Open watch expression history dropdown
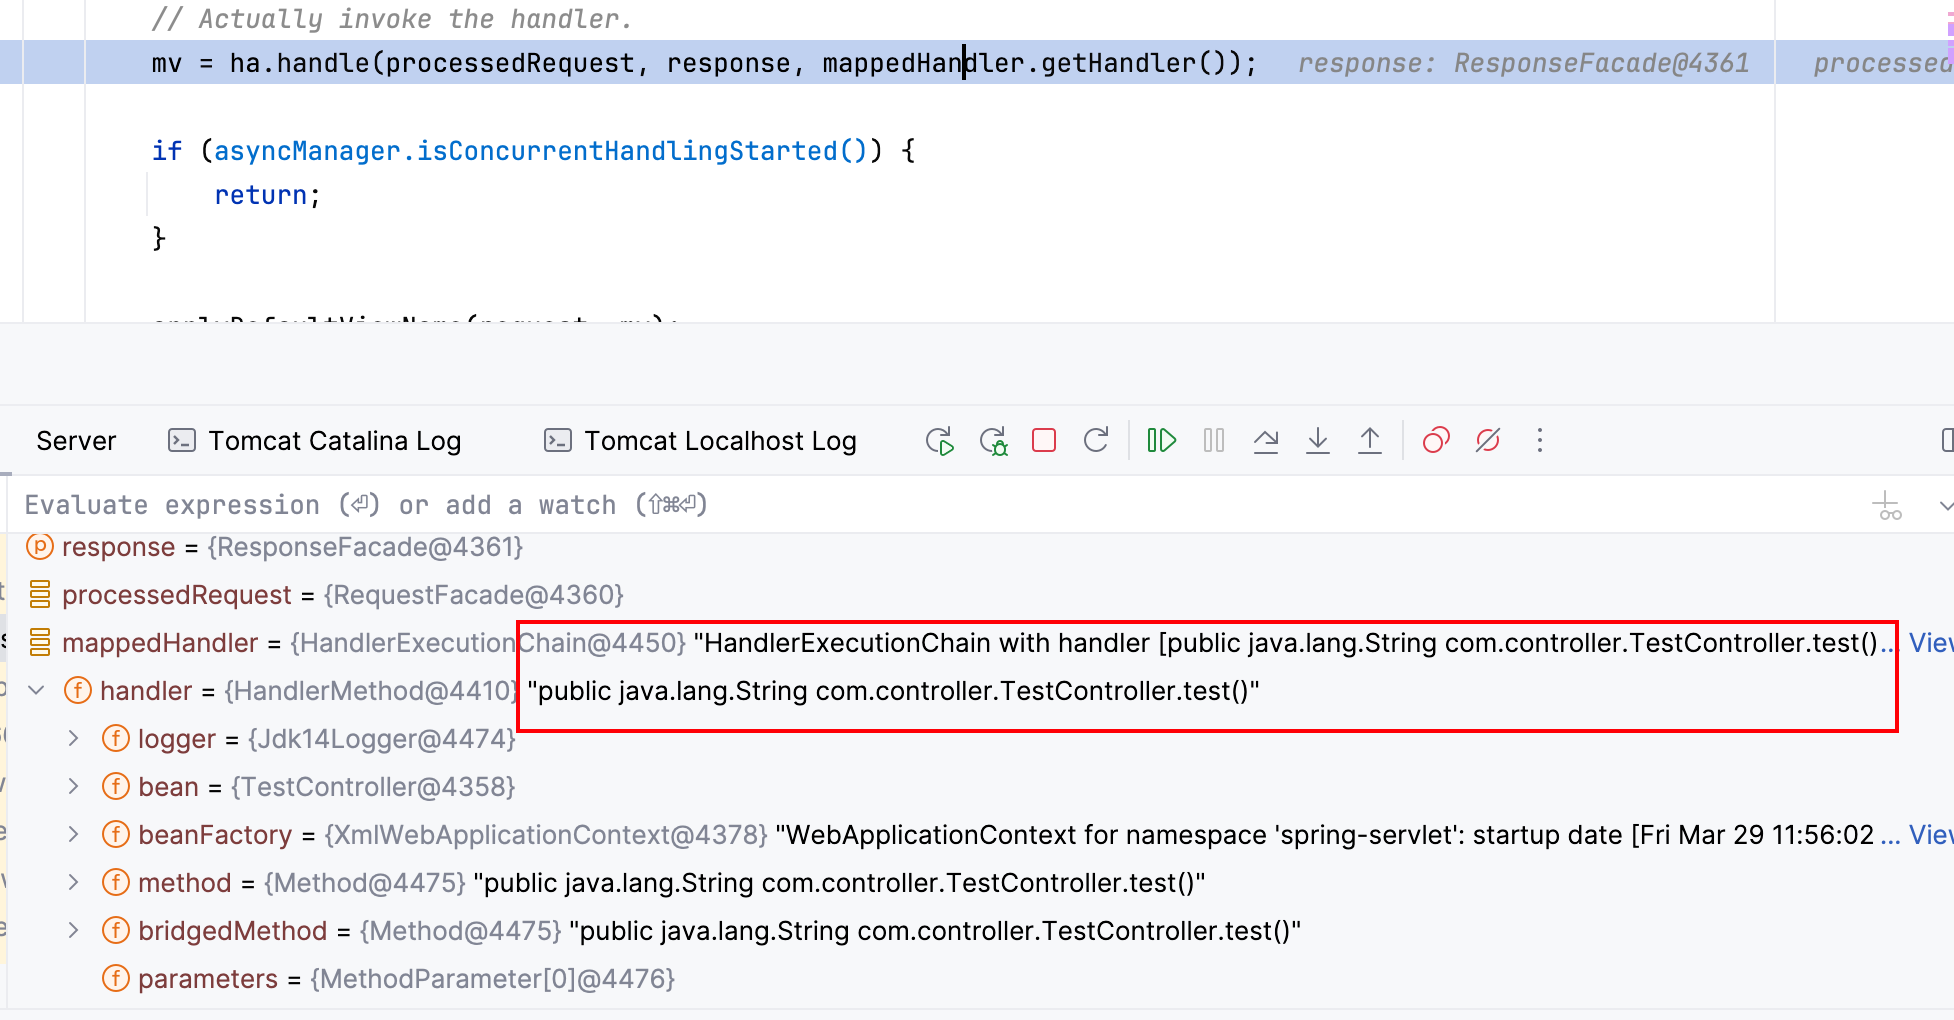Viewport: 1954px width, 1020px height. coord(1945,506)
